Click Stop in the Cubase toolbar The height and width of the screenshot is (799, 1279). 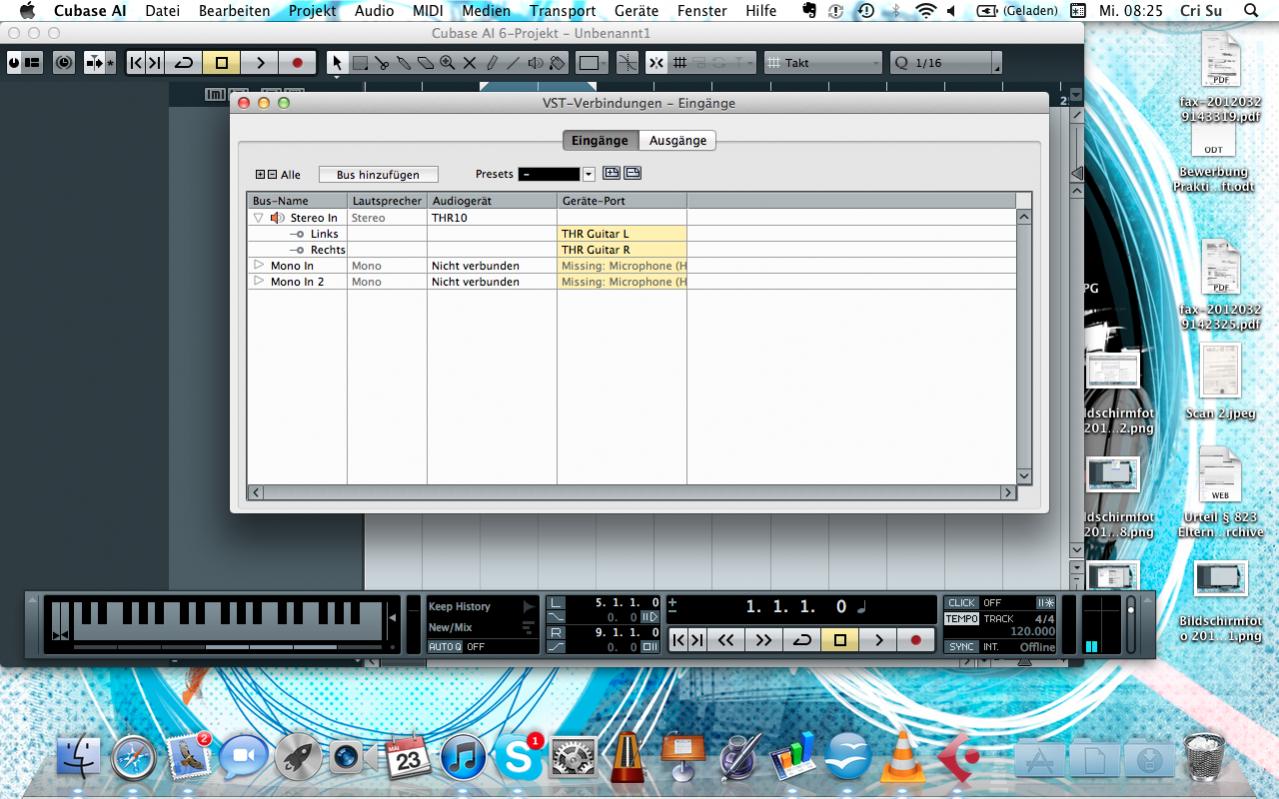221,62
